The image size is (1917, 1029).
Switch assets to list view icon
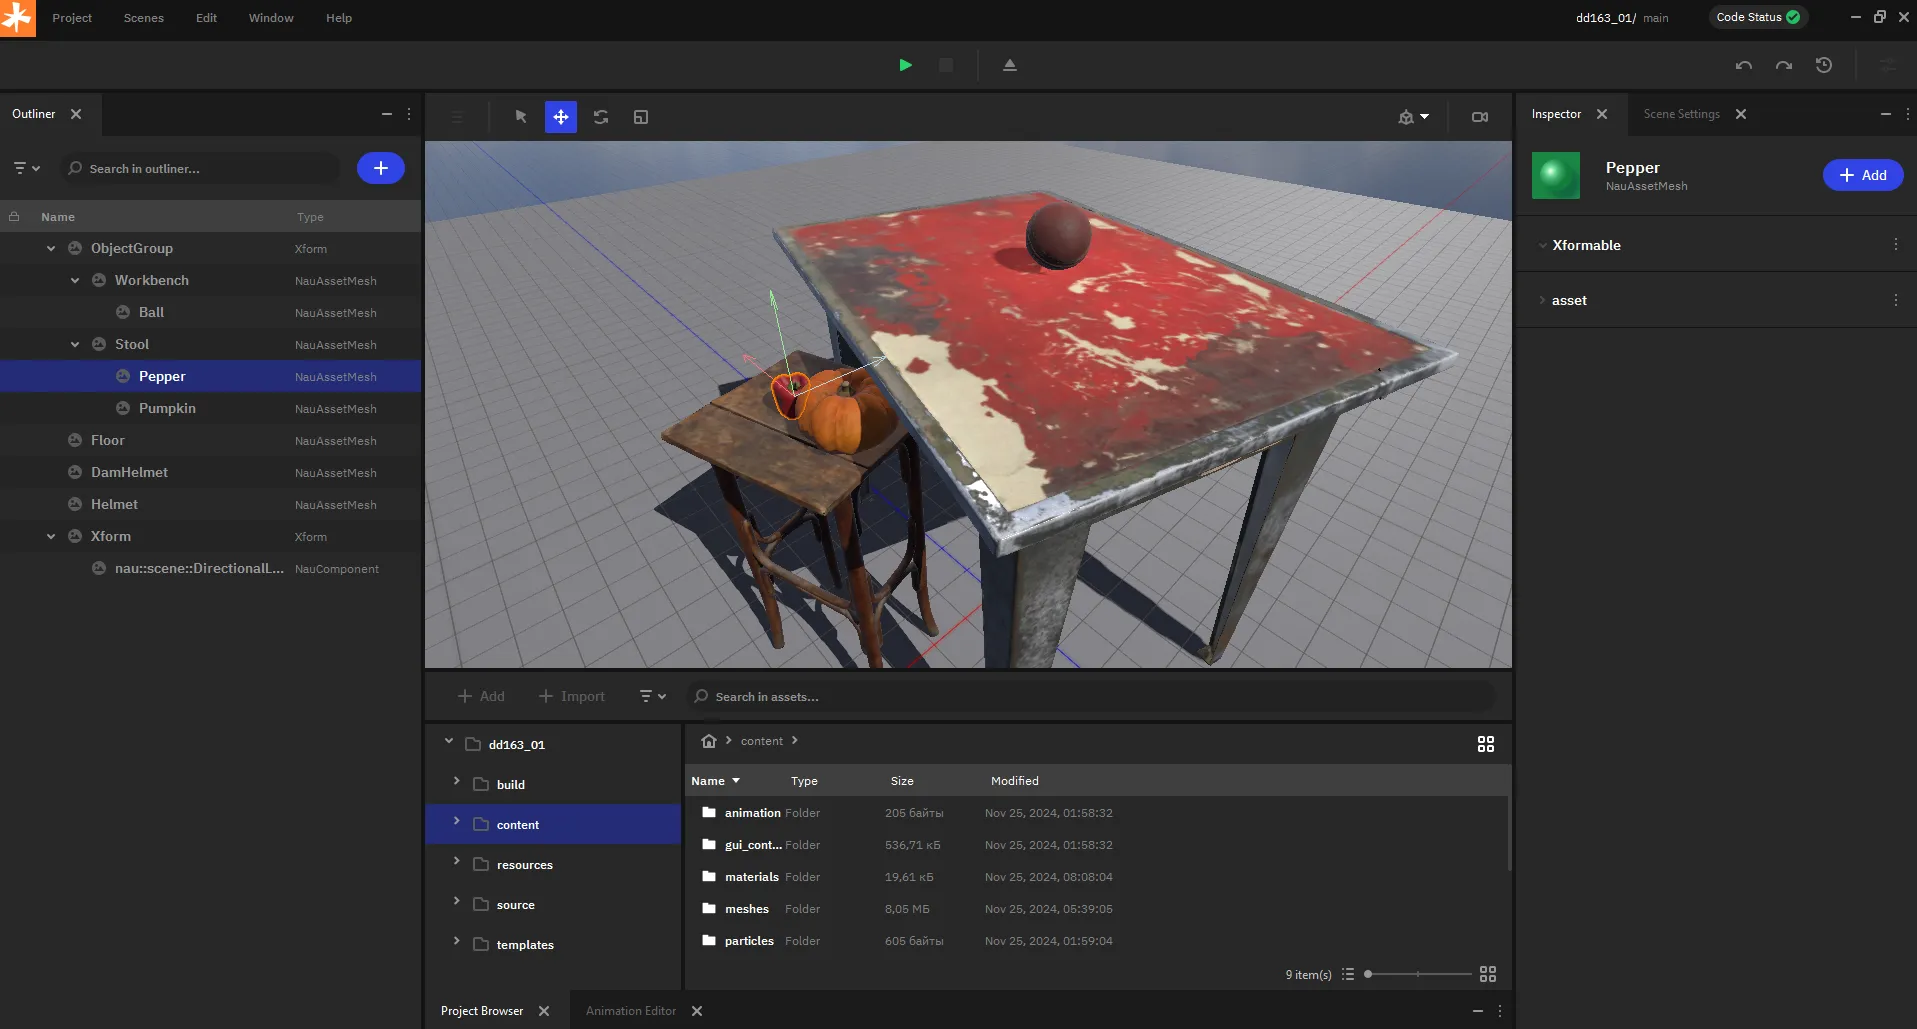tap(1348, 974)
